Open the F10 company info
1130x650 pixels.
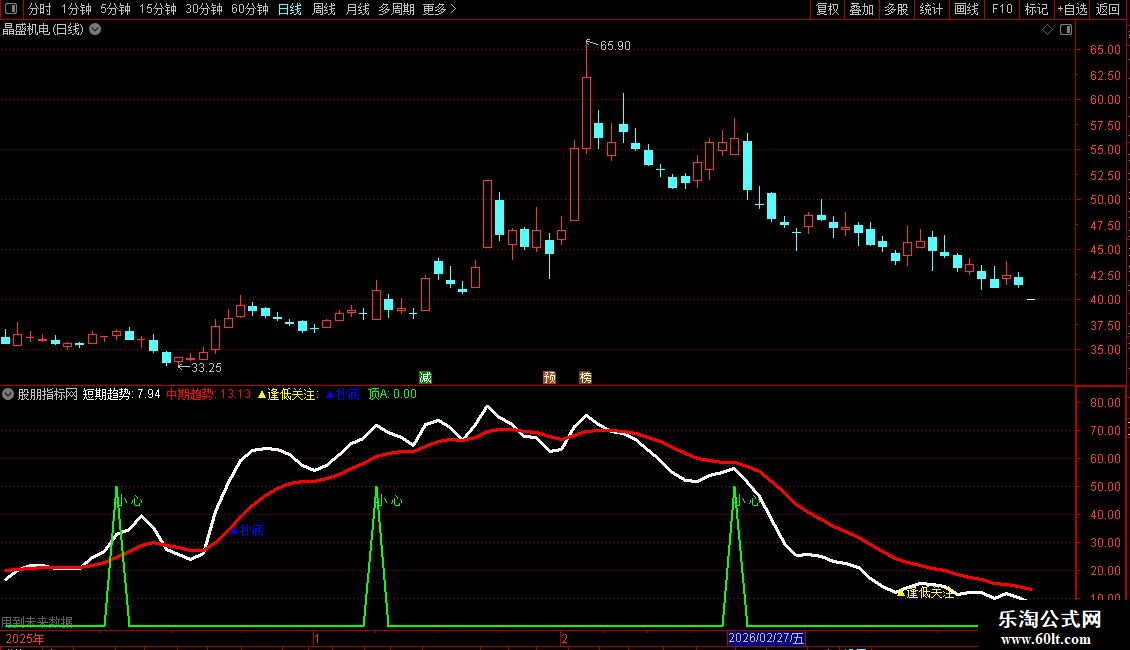click(1002, 10)
